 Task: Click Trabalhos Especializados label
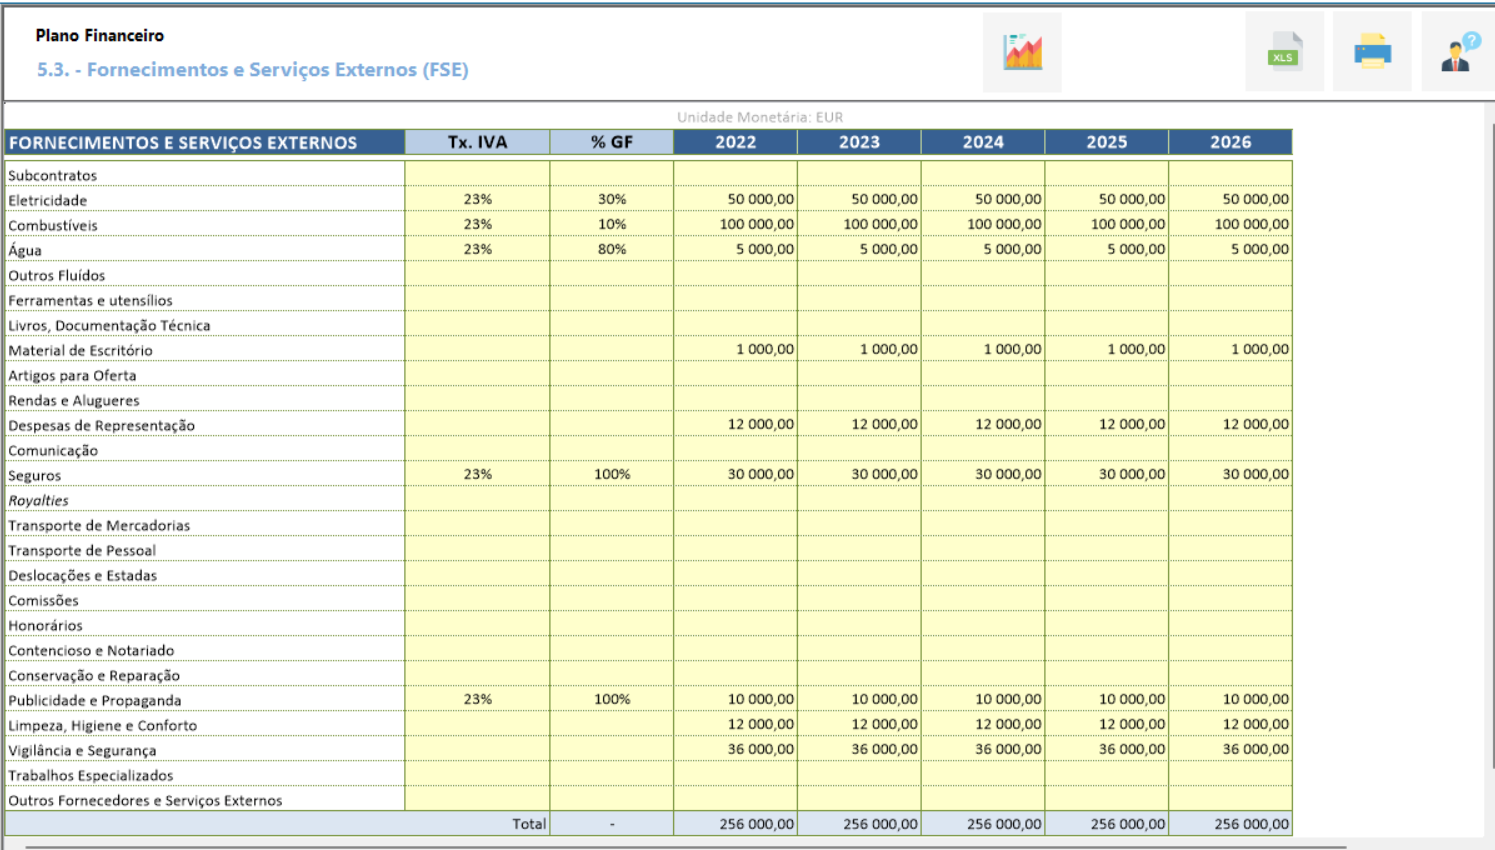click(x=91, y=775)
